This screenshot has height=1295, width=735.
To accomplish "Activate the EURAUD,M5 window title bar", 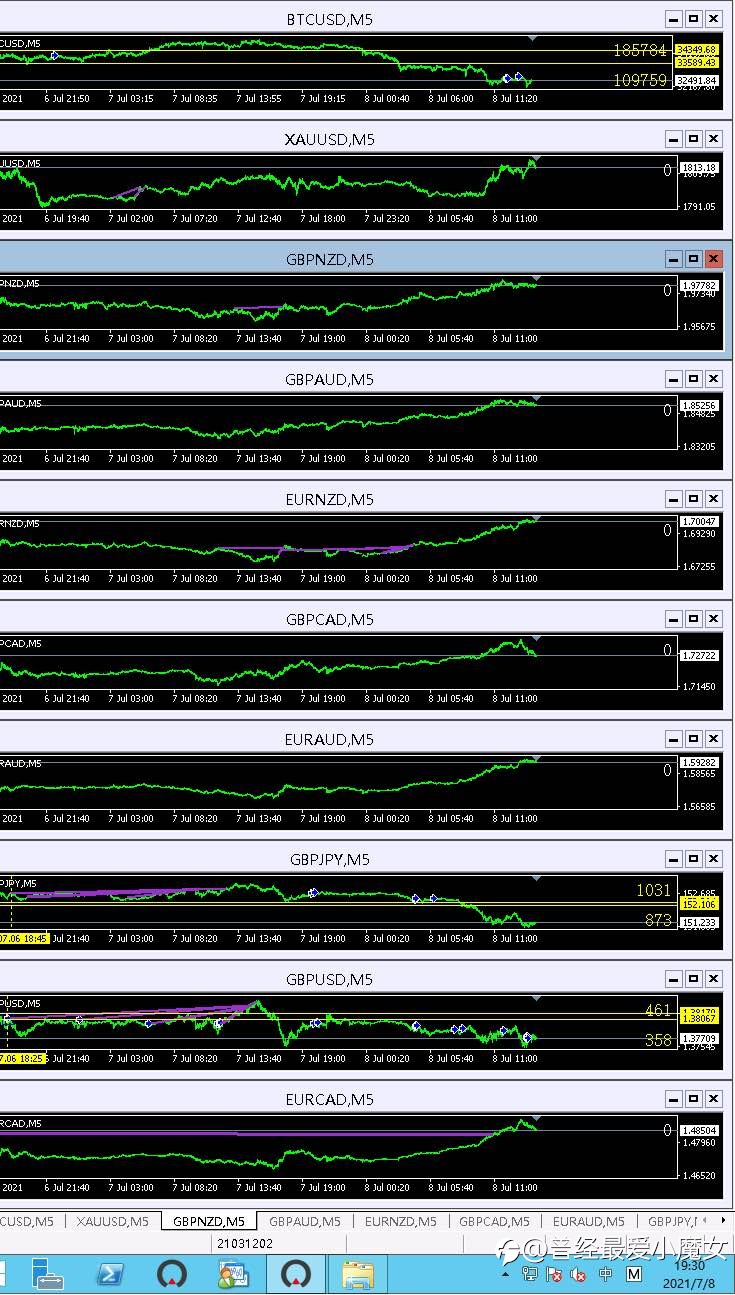I will point(330,739).
